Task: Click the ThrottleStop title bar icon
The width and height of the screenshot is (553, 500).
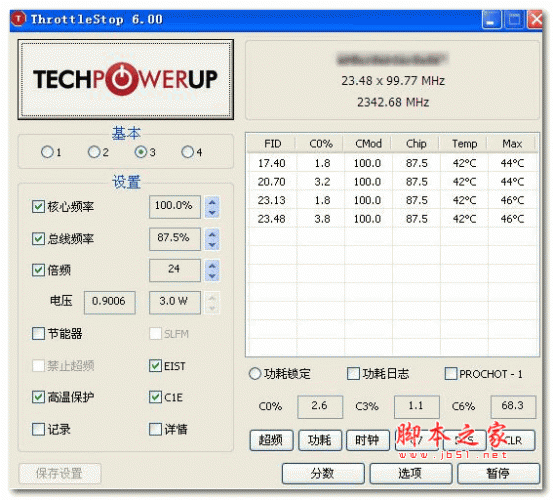Action: tap(19, 19)
